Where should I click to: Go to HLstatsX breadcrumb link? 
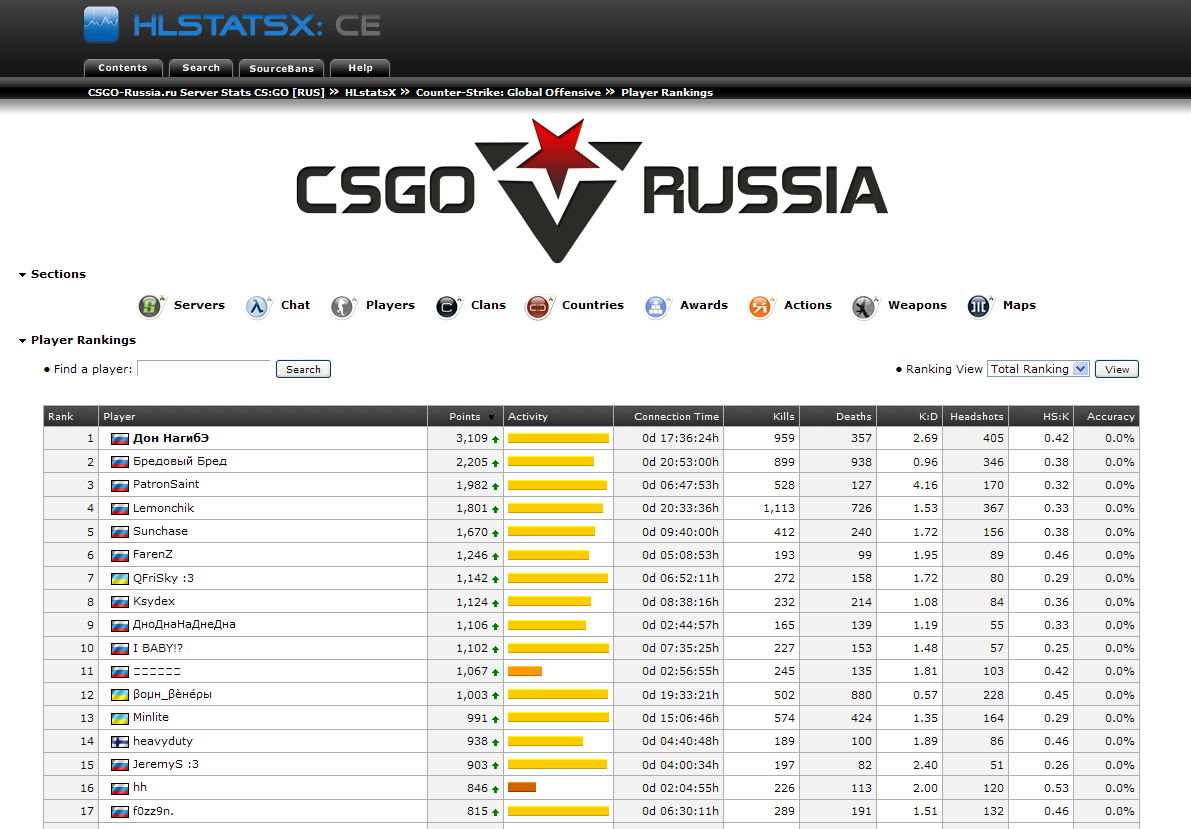pyautogui.click(x=371, y=93)
